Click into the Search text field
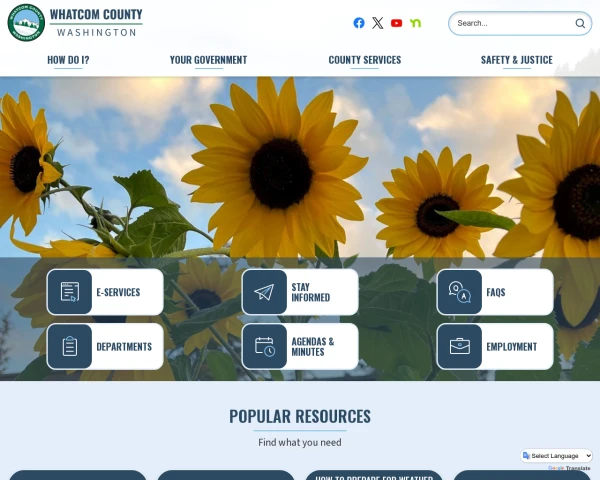Image resolution: width=600 pixels, height=480 pixels. tap(510, 23)
